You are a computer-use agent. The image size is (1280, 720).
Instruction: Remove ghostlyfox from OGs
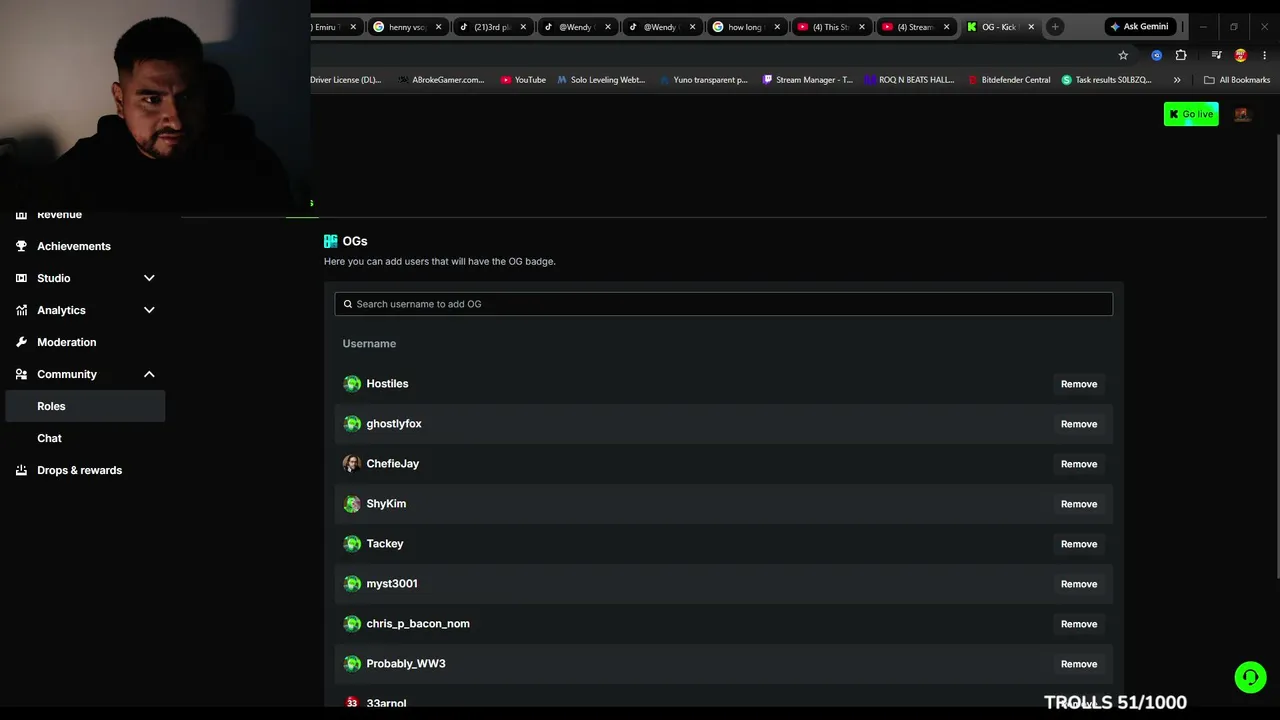1079,424
